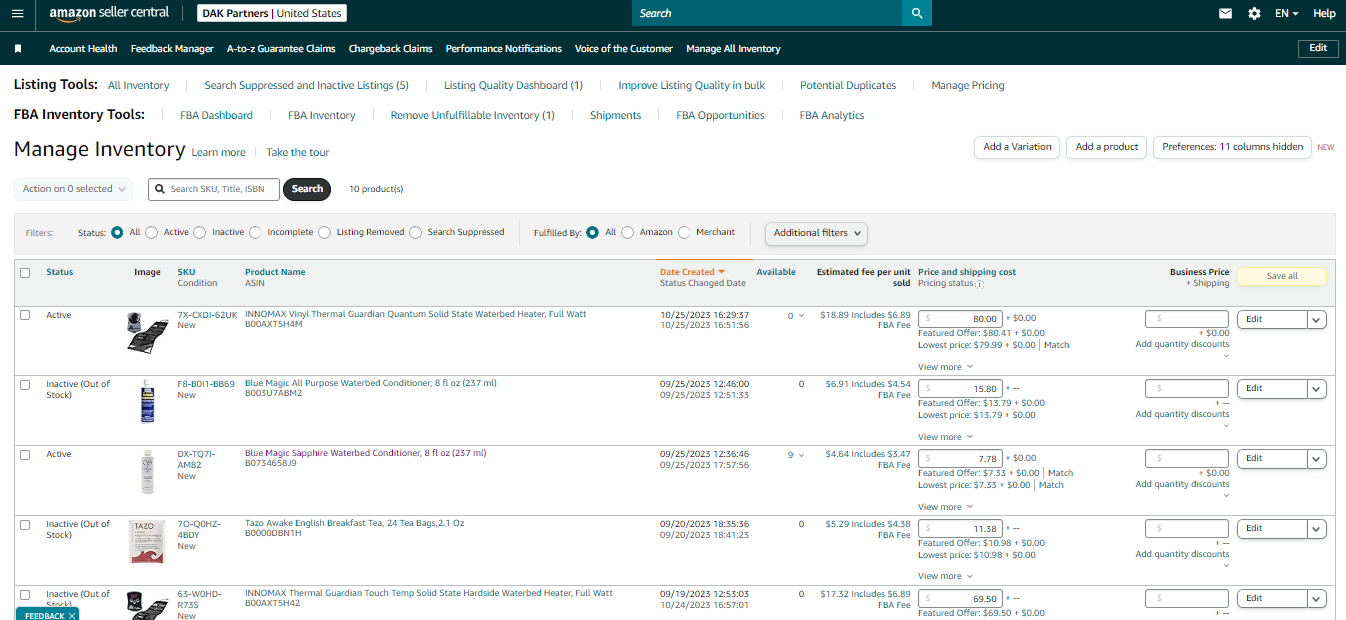Image resolution: width=1346 pixels, height=620 pixels.
Task: Expand available quantity chevron for 9 units
Action: point(801,455)
